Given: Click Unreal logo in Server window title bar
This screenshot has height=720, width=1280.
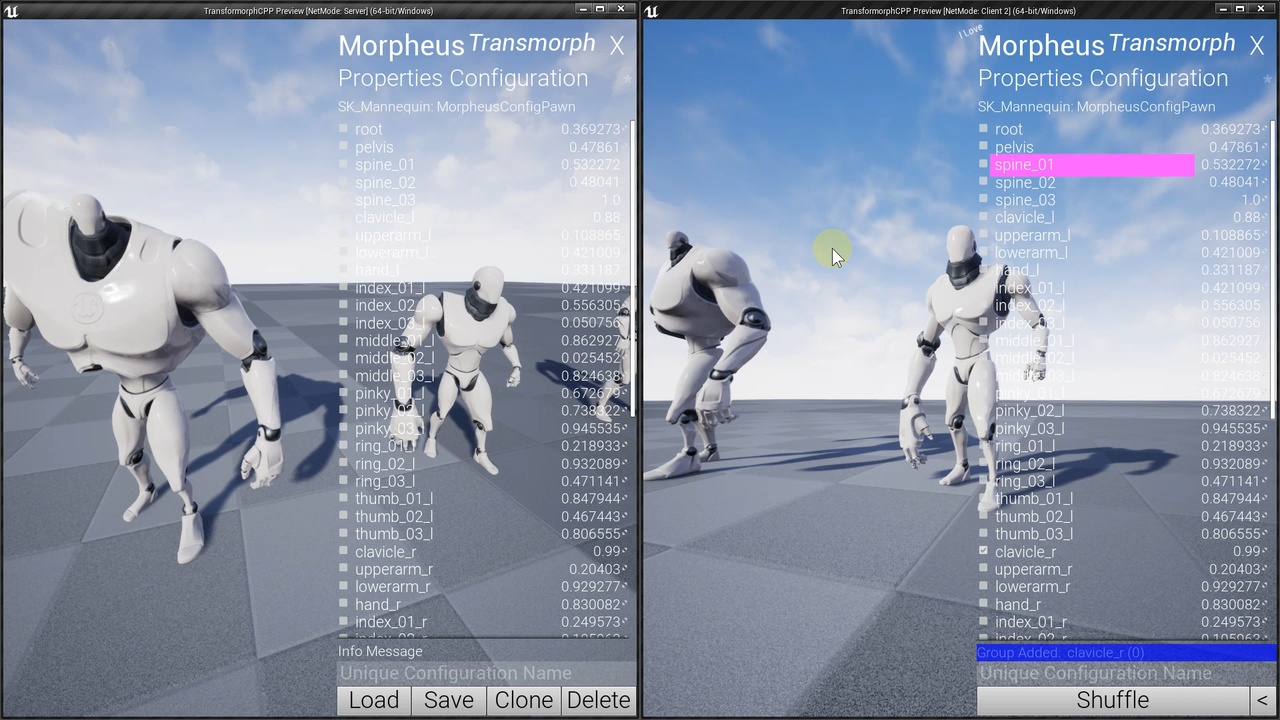Looking at the screenshot, I should [11, 11].
